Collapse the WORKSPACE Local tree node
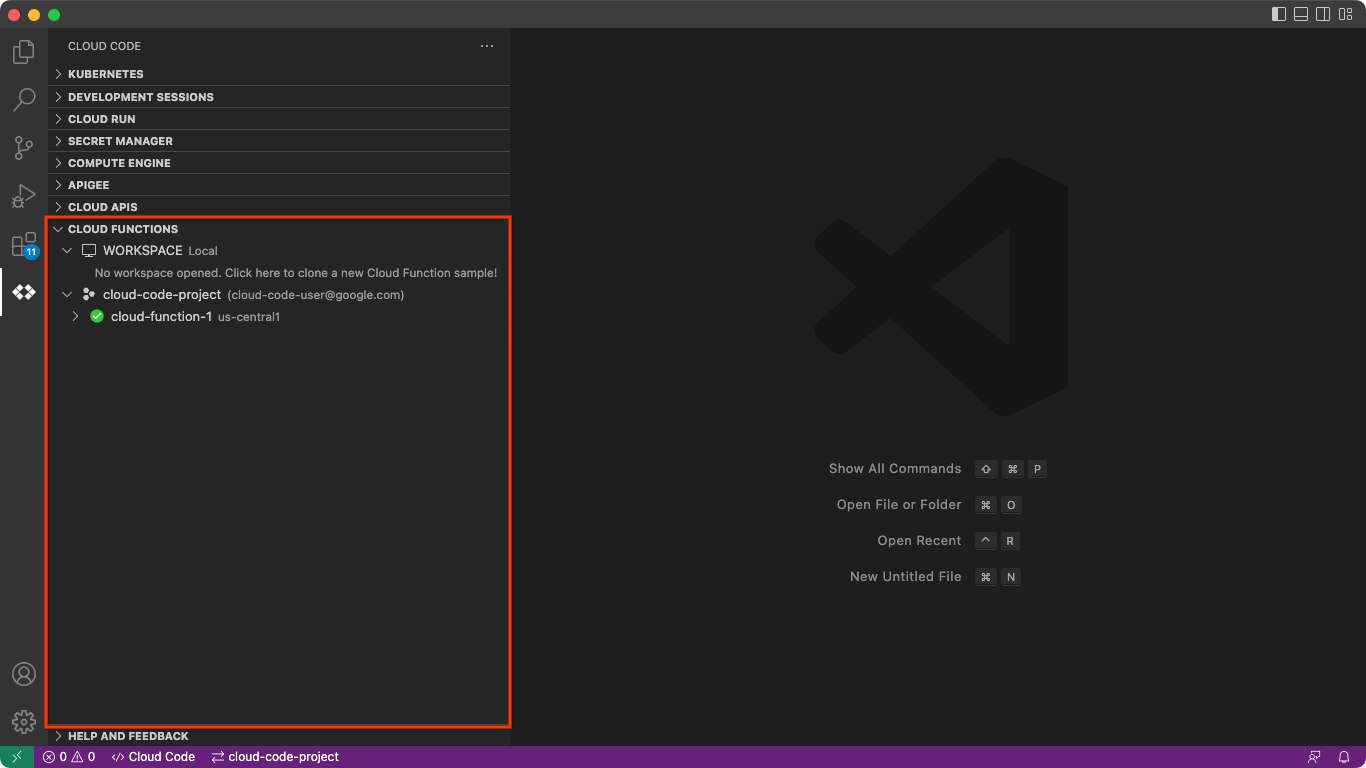This screenshot has height=768, width=1366. (x=67, y=251)
